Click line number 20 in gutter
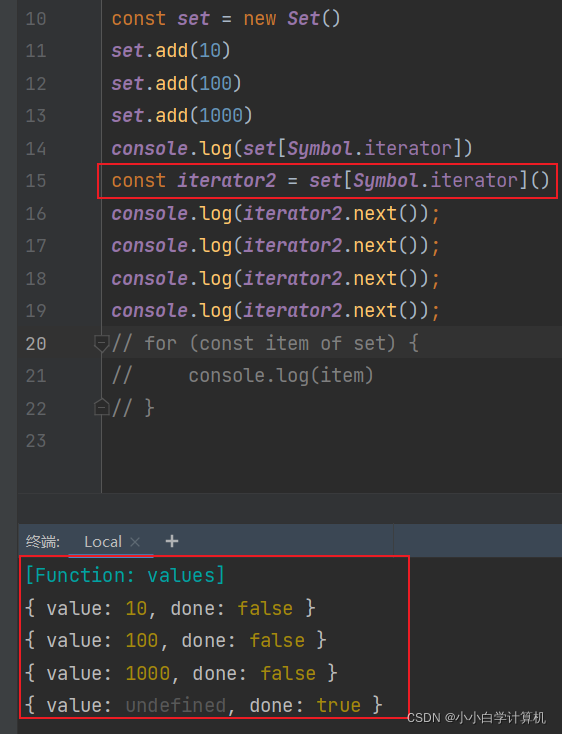The height and width of the screenshot is (734, 562). pos(36,344)
